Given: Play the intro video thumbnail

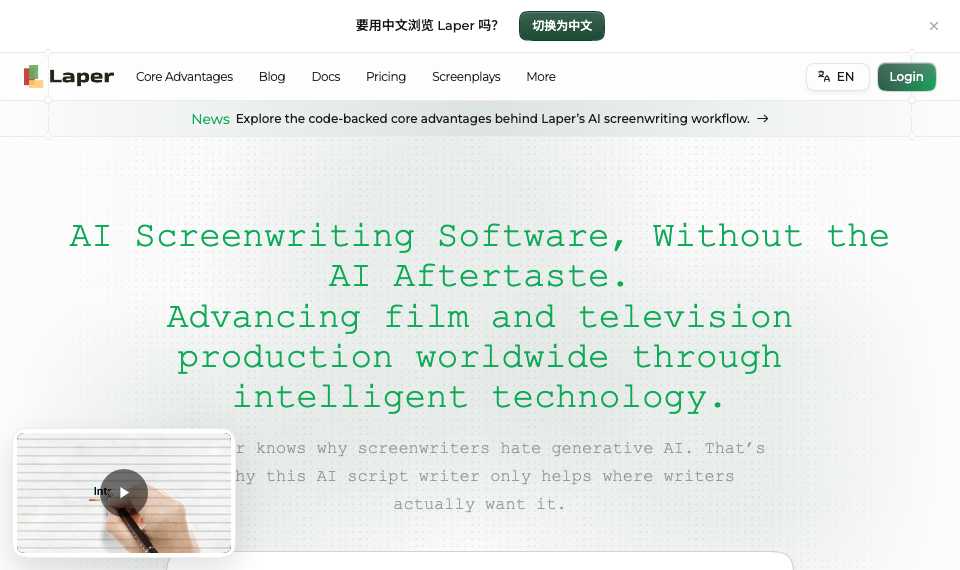Looking at the screenshot, I should click(x=124, y=492).
